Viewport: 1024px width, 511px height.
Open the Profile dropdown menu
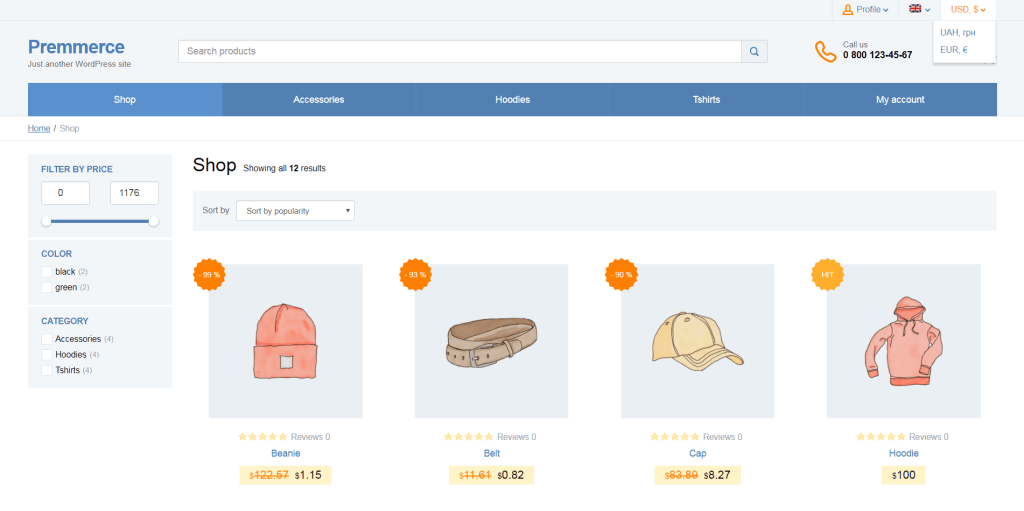[x=865, y=10]
